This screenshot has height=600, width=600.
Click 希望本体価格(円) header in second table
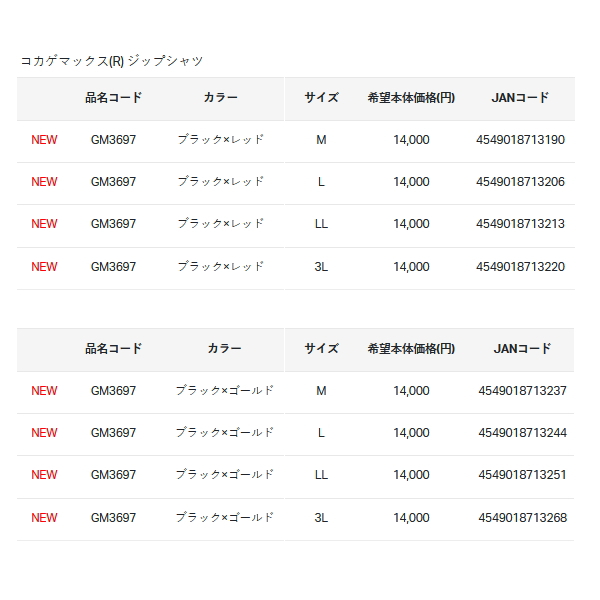pos(411,349)
